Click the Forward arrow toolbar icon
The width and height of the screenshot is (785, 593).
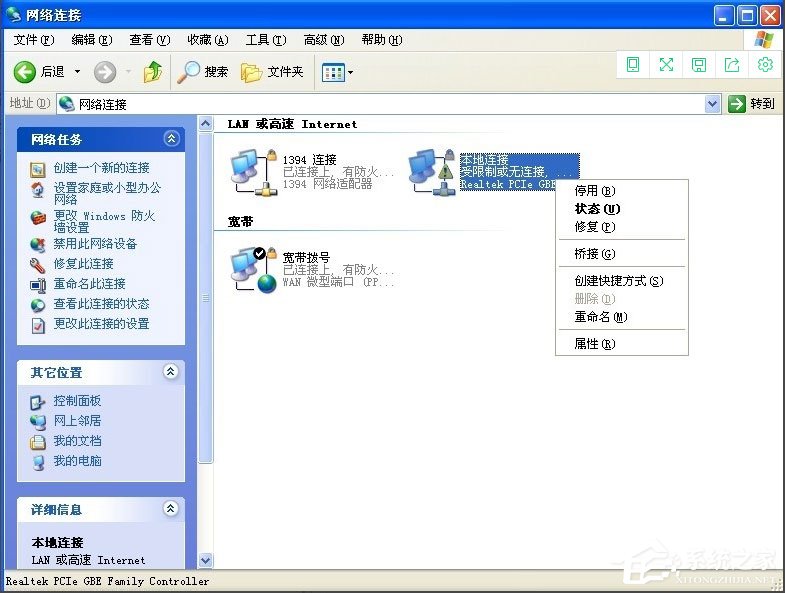pos(105,72)
